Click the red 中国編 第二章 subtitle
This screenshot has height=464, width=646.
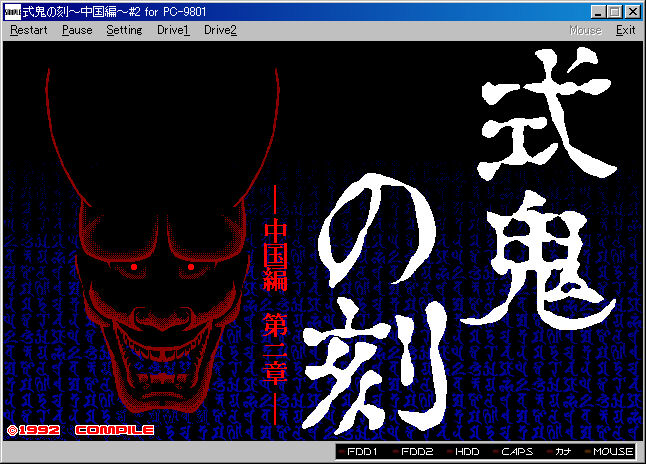(275, 306)
